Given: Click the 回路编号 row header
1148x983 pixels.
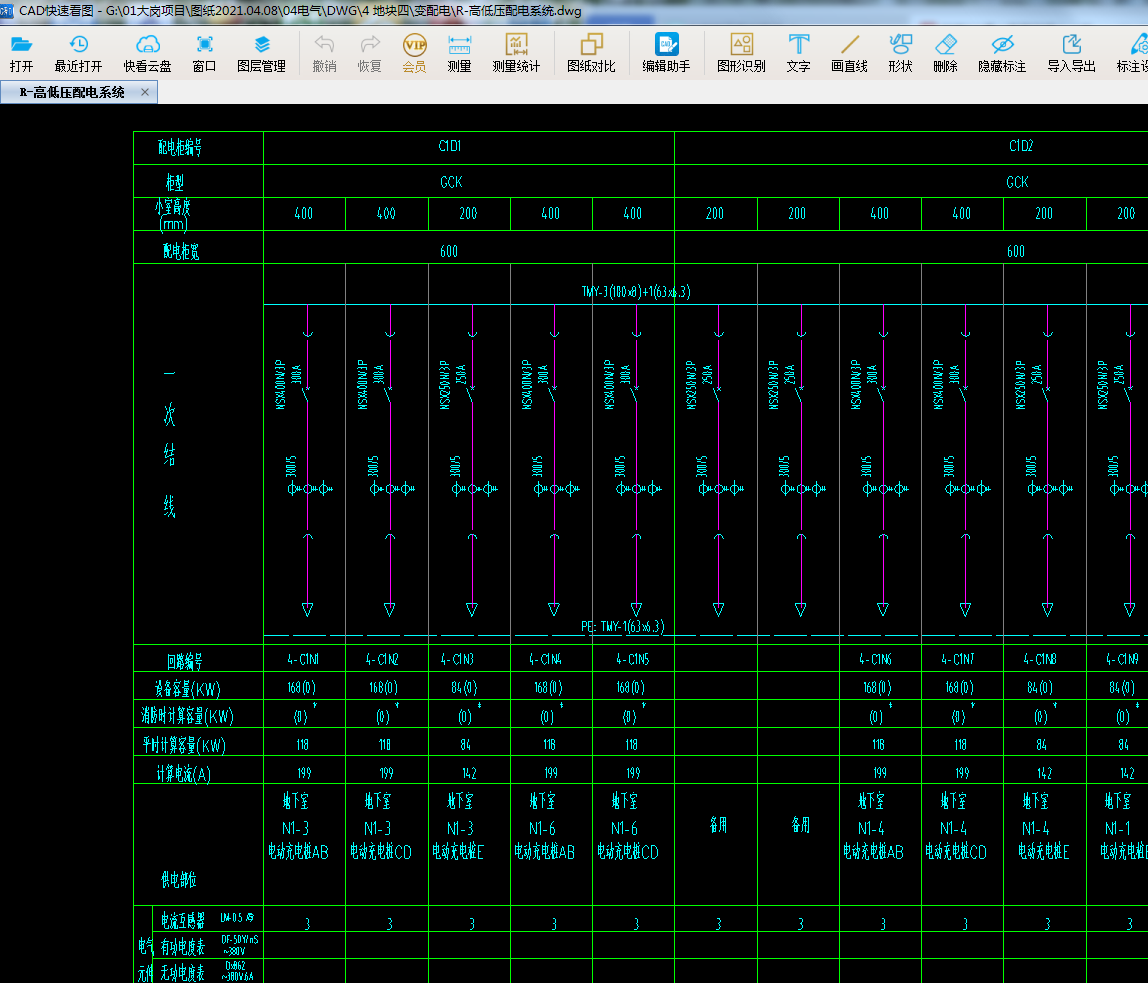Looking at the screenshot, I should pyautogui.click(x=184, y=662).
